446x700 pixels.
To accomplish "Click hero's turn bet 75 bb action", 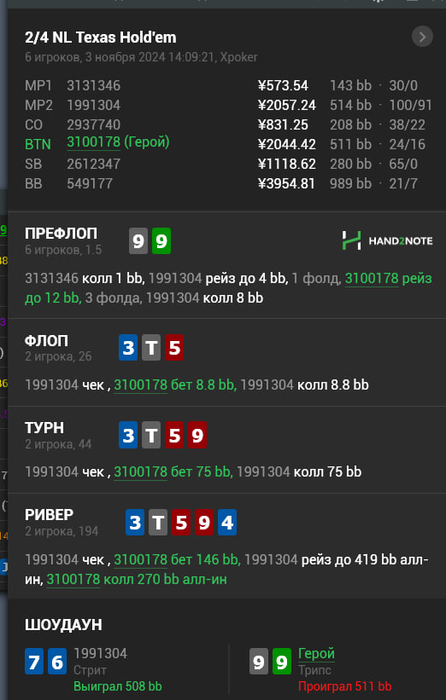I will [x=173, y=472].
